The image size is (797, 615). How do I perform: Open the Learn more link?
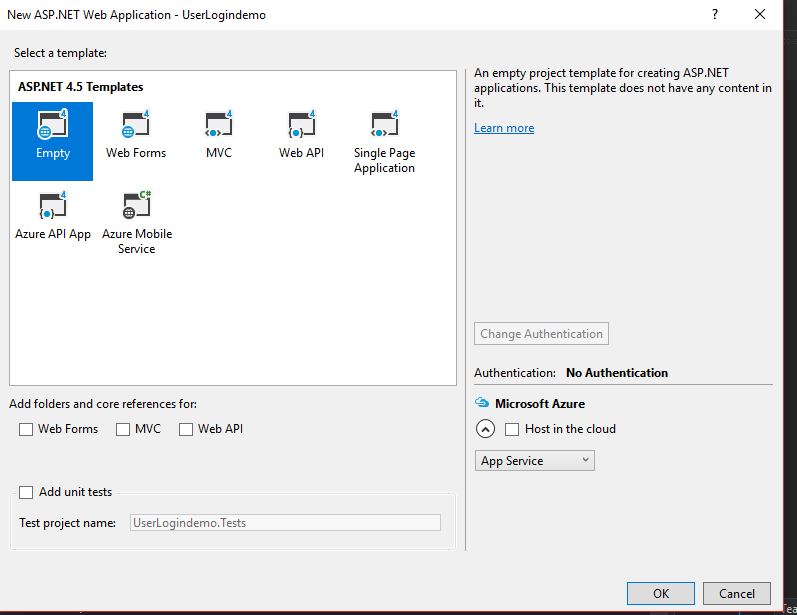coord(504,128)
